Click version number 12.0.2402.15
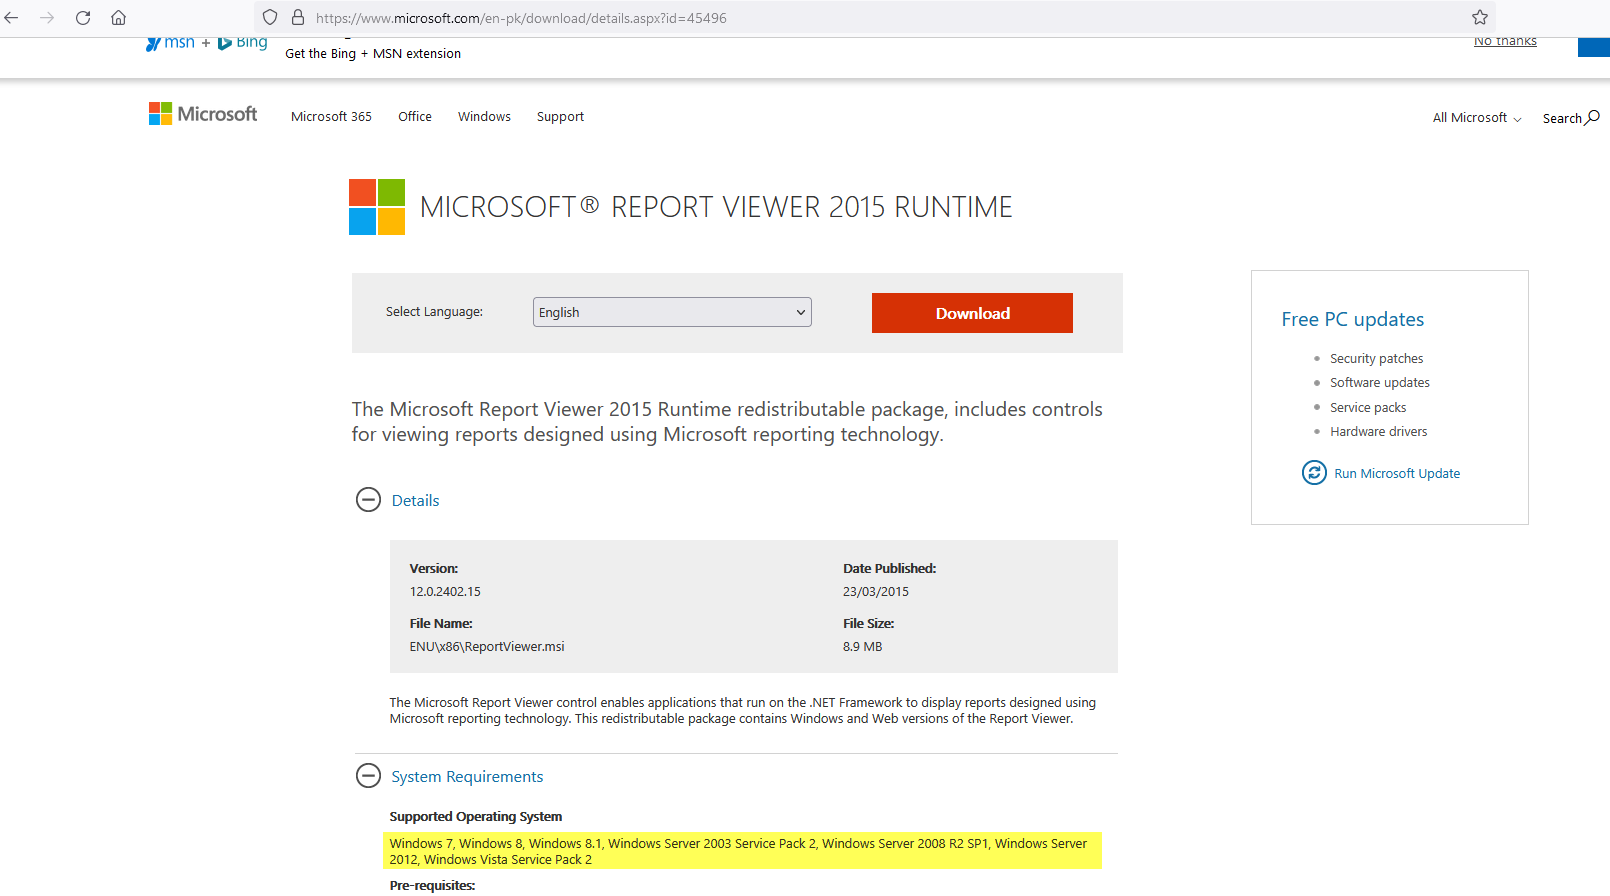 pos(445,592)
